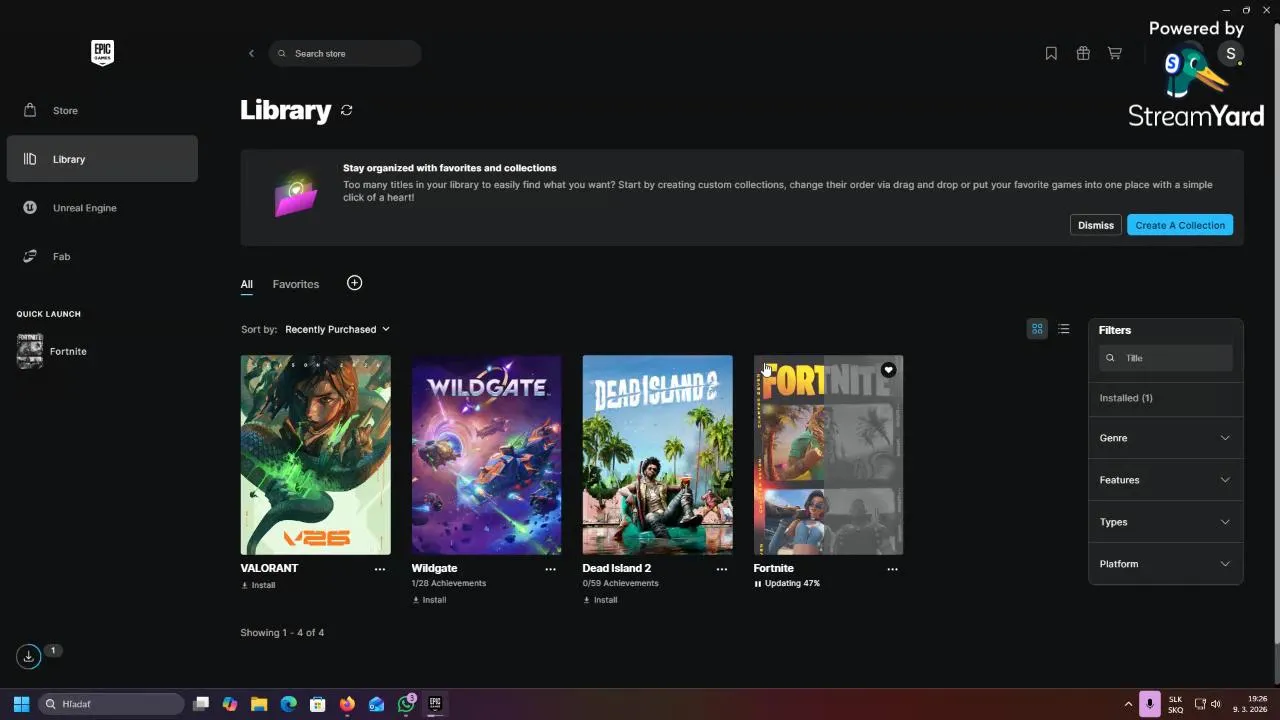
Task: Open Fortnite three-dot options menu
Action: [x=893, y=569]
